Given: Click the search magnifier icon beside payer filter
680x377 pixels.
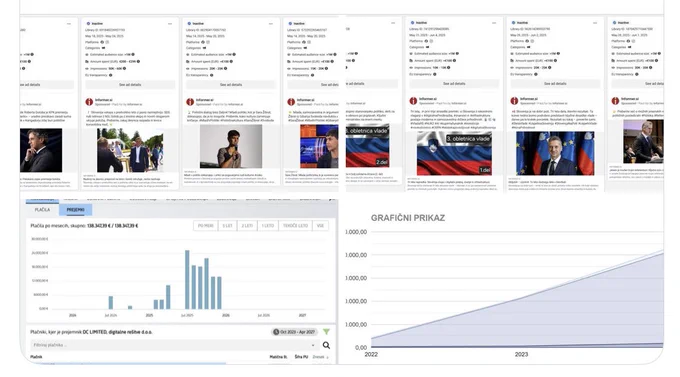Looking at the screenshot, I should click(326, 345).
